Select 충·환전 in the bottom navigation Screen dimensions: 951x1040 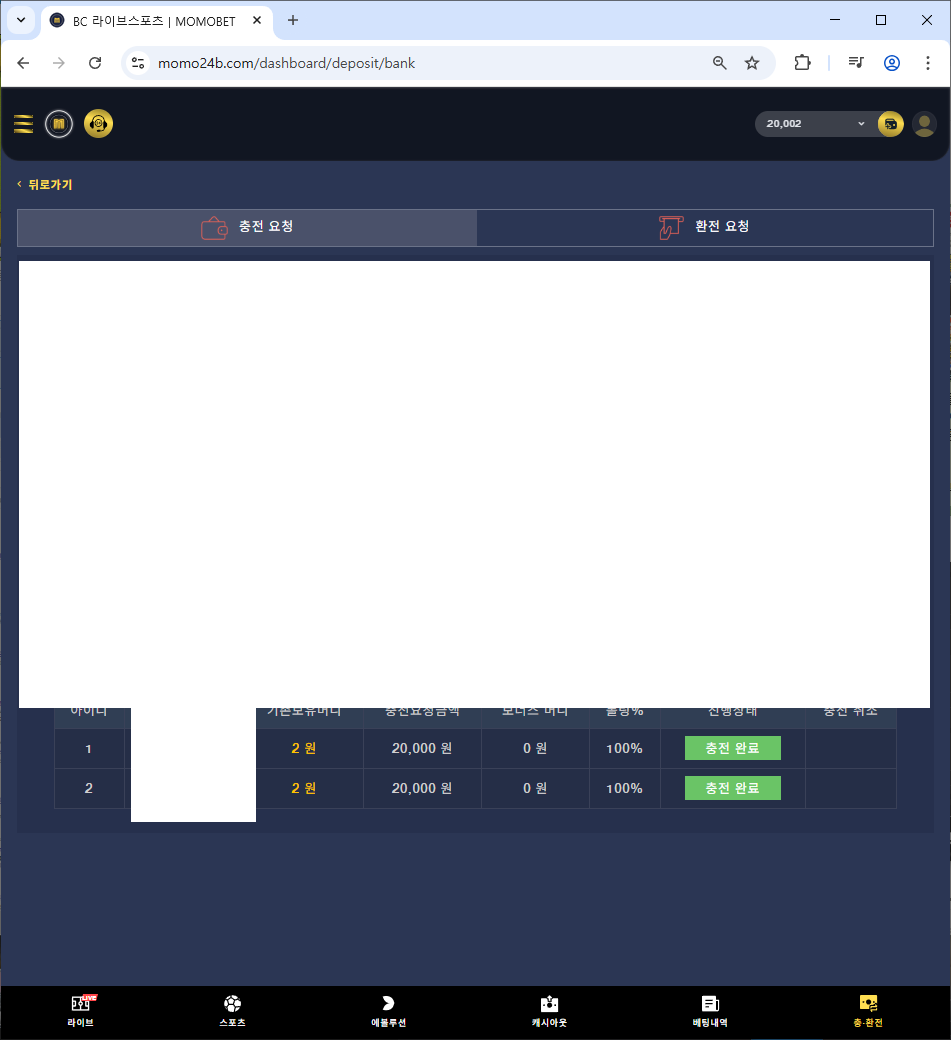coord(868,1011)
